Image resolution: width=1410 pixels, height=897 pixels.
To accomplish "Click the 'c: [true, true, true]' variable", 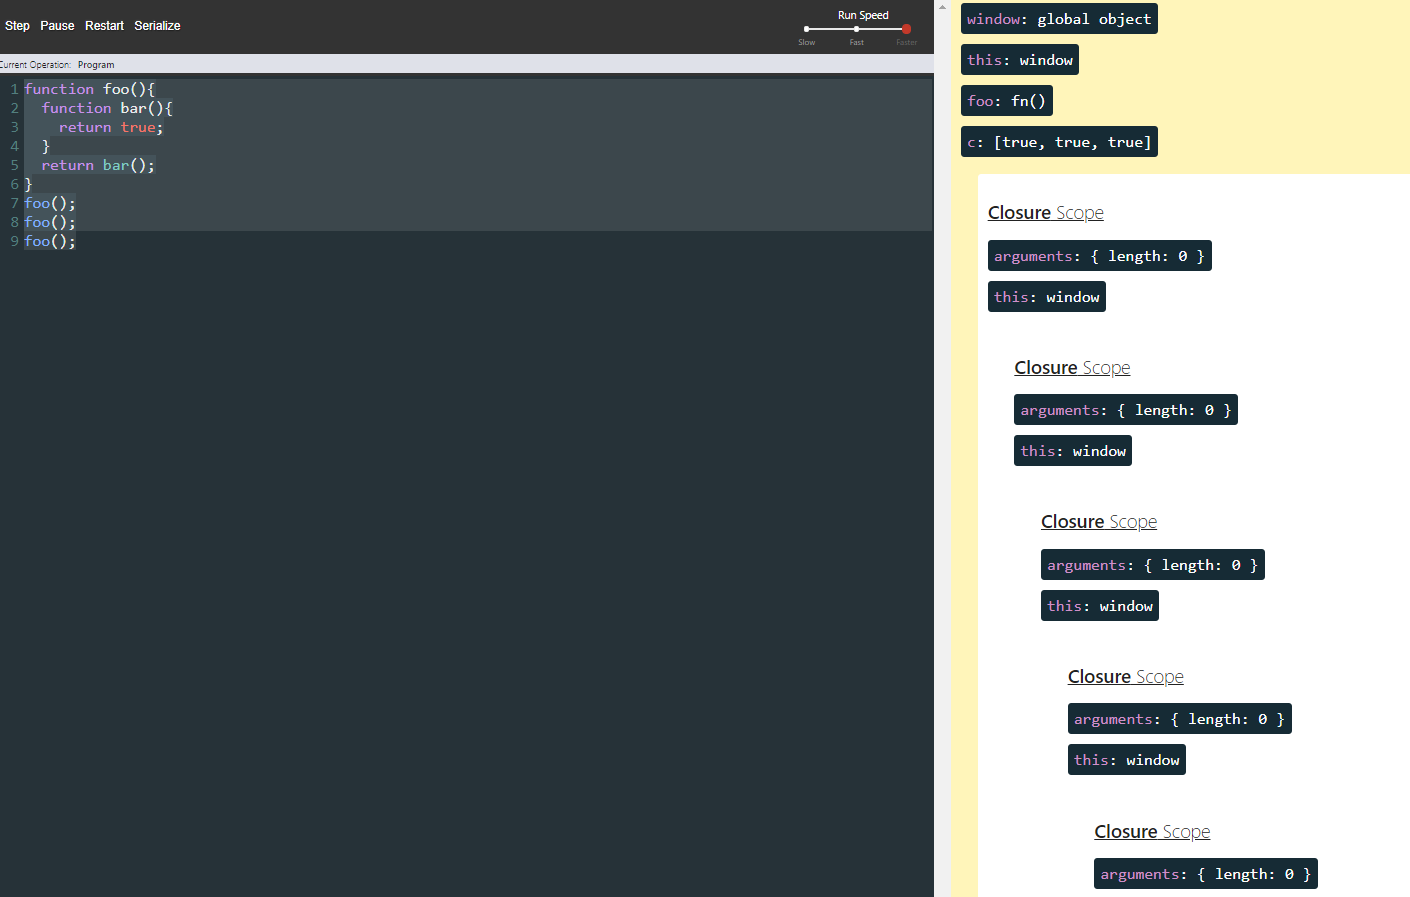I will 1059,142.
